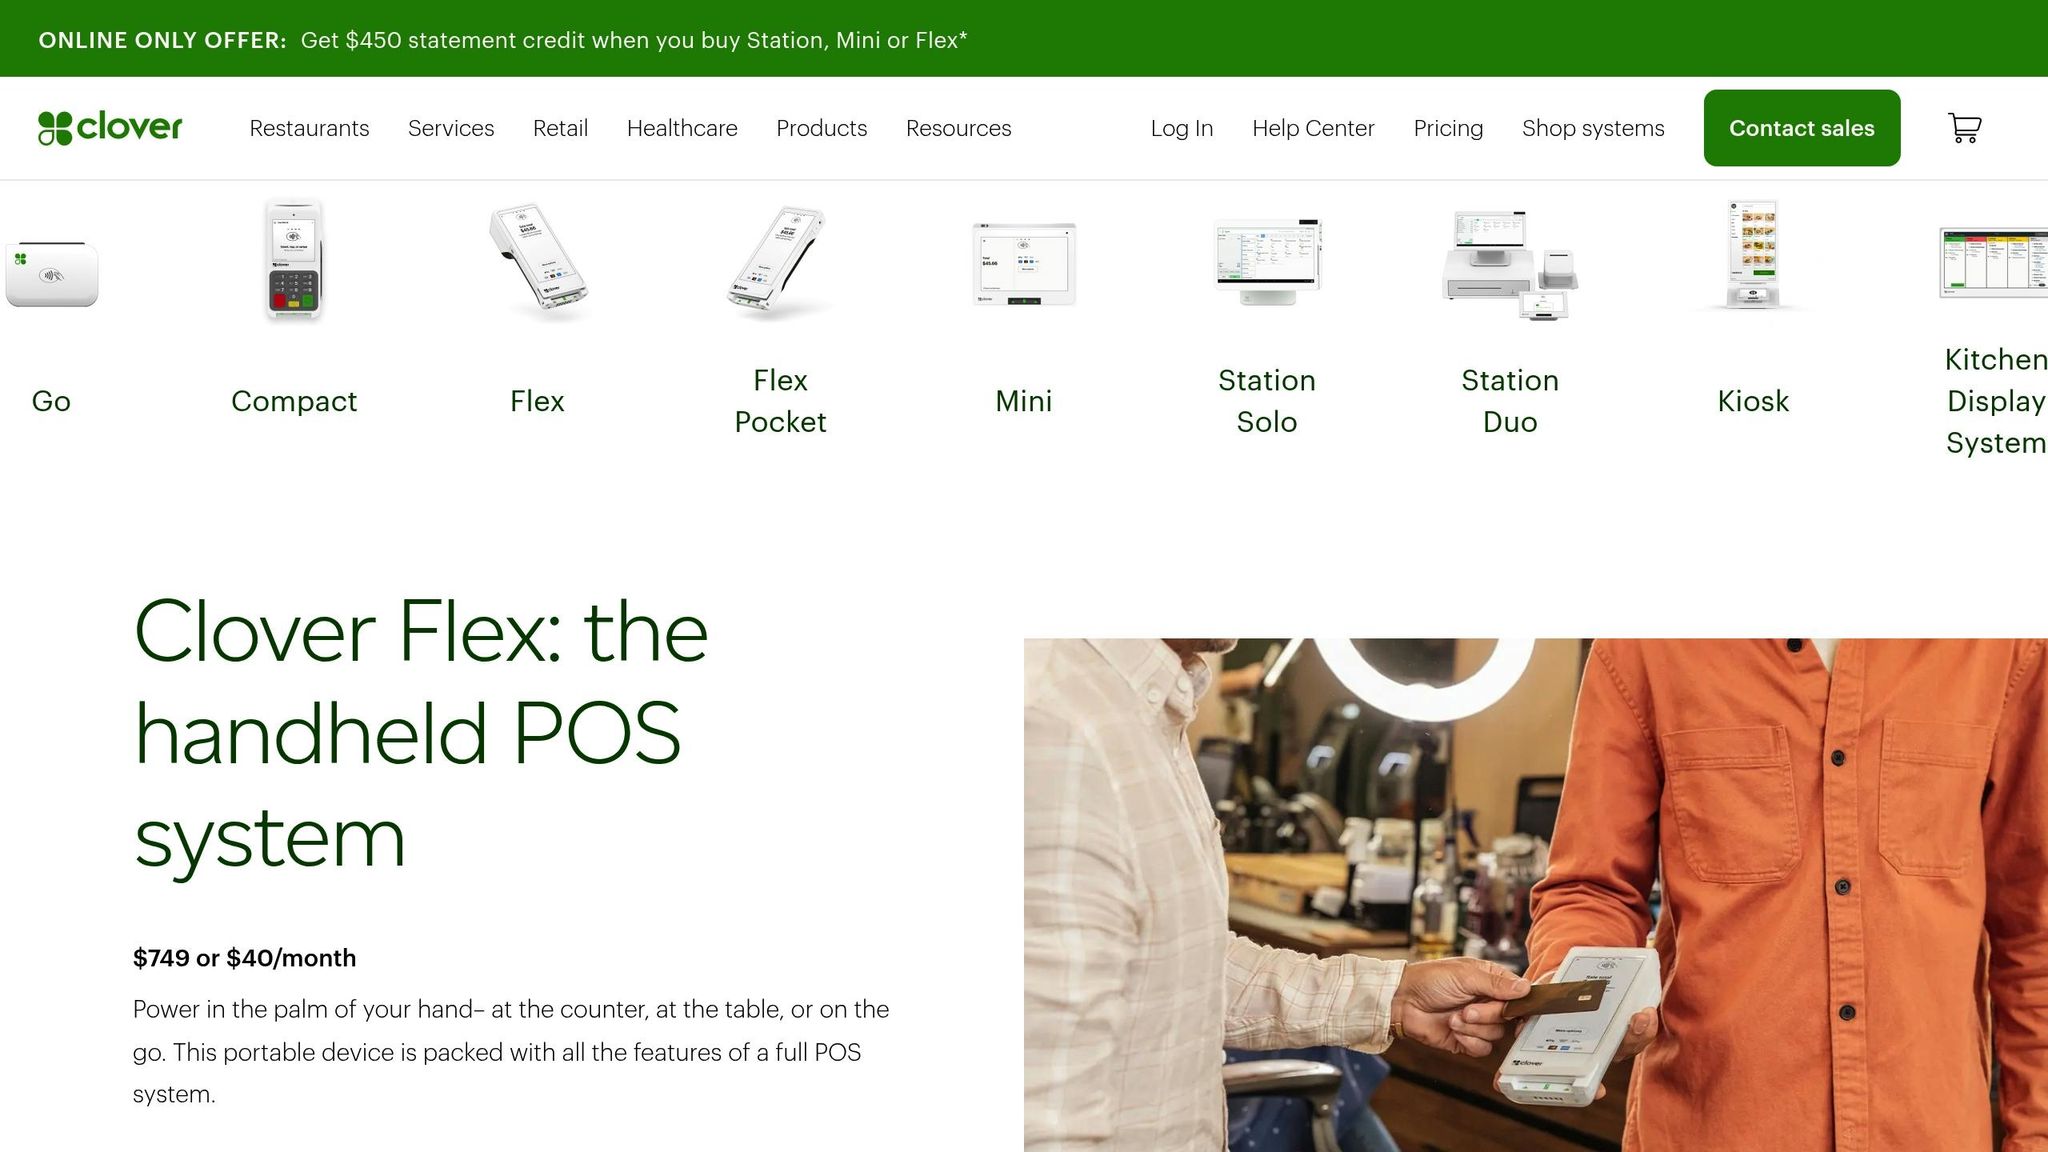The width and height of the screenshot is (2048, 1152).
Task: Select the Clover Go device image
Action: click(x=51, y=273)
